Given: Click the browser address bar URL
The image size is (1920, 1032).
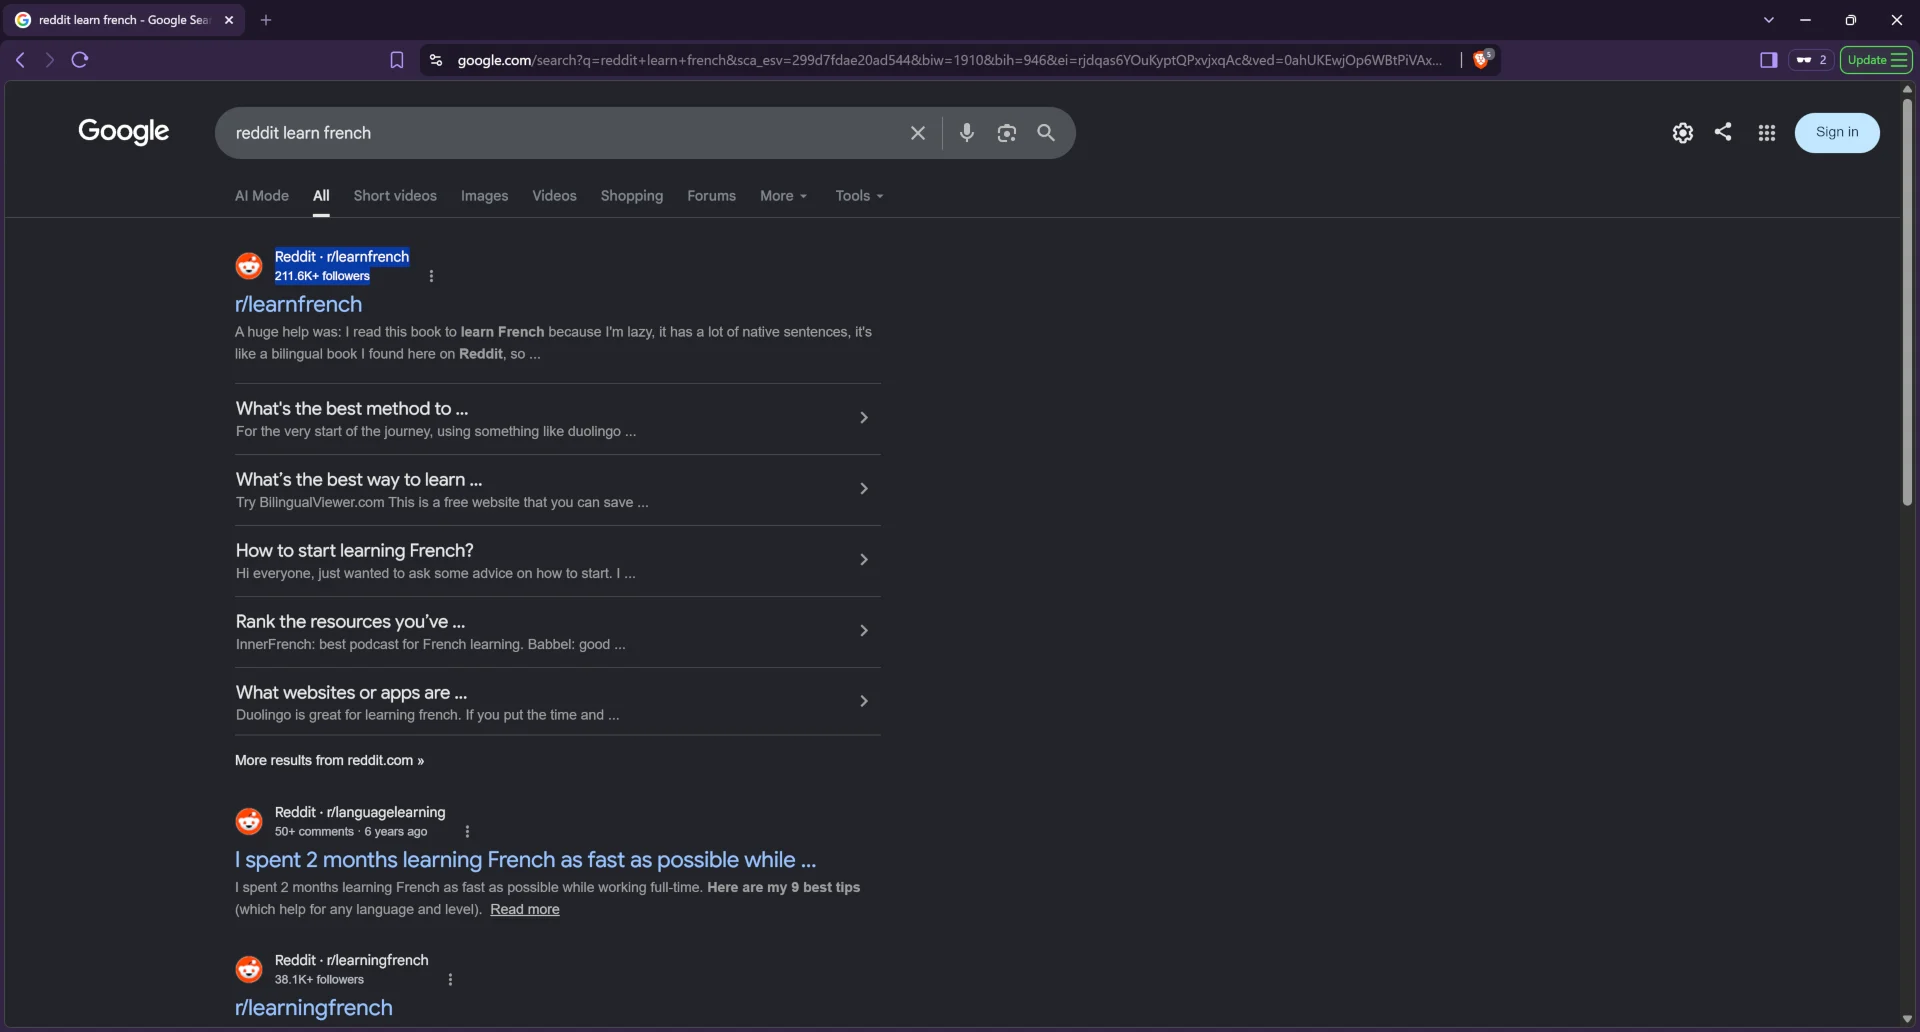Looking at the screenshot, I should pos(950,60).
